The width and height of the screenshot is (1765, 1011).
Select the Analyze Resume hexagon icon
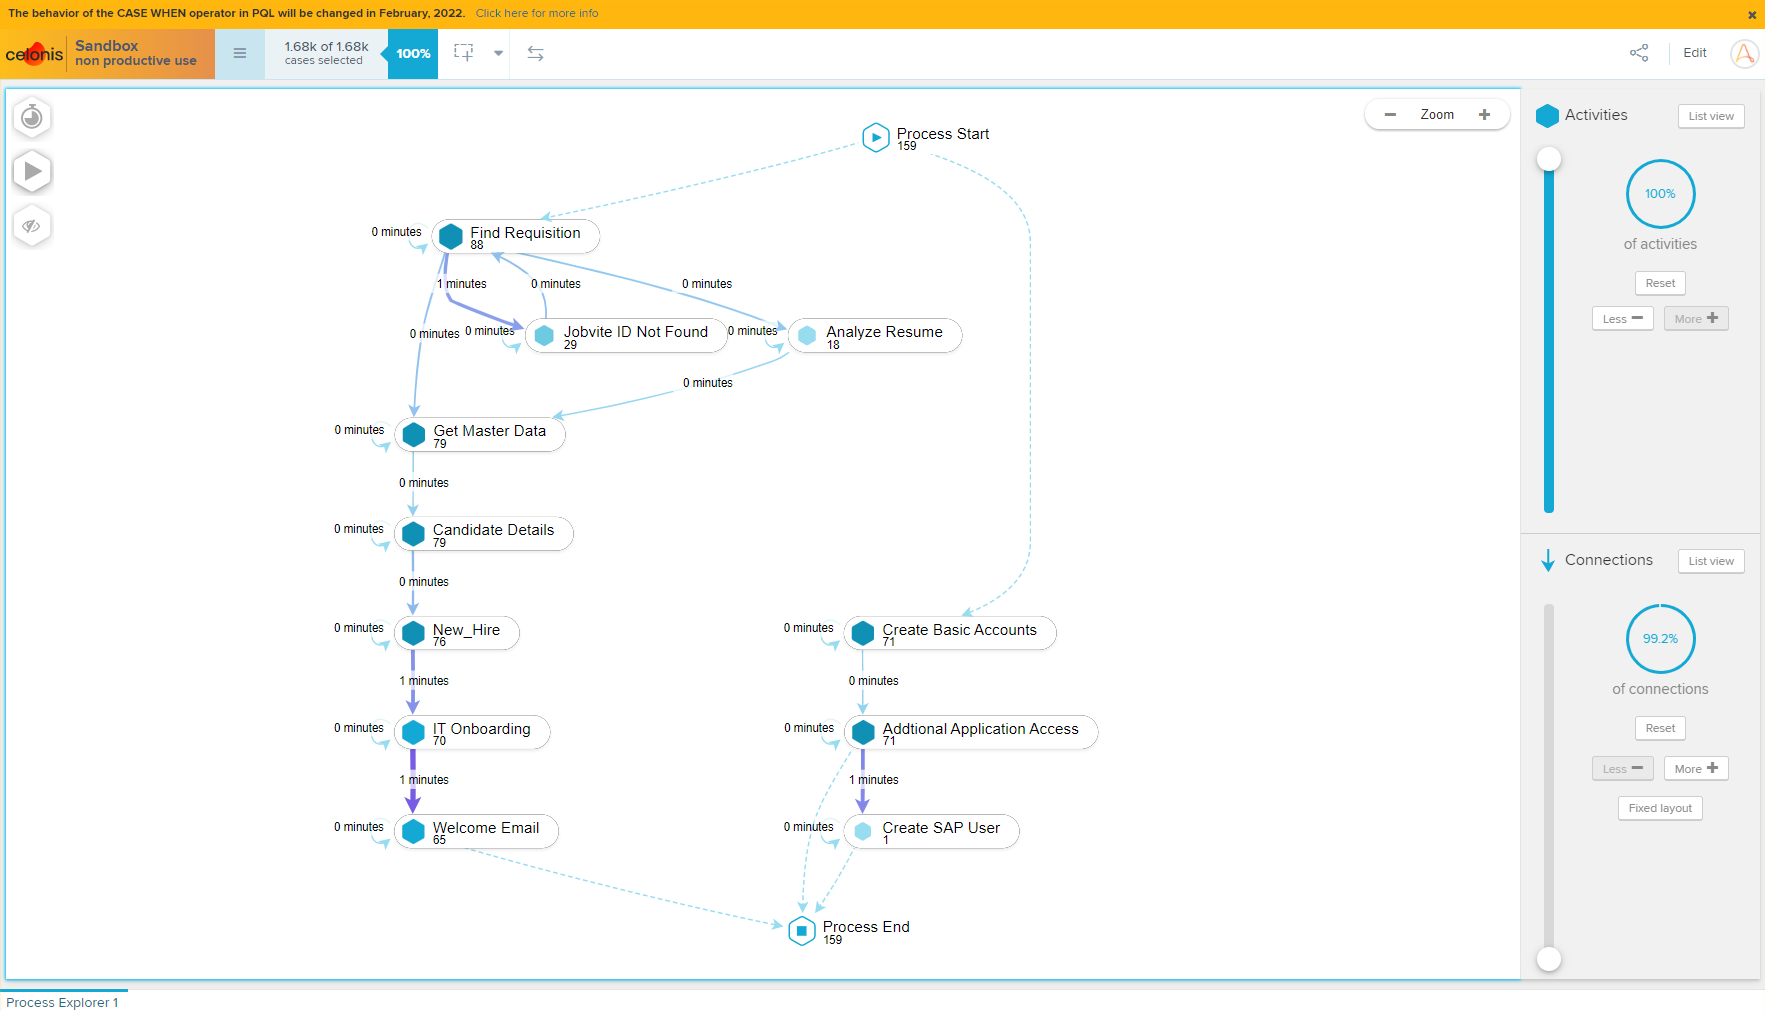pyautogui.click(x=807, y=336)
